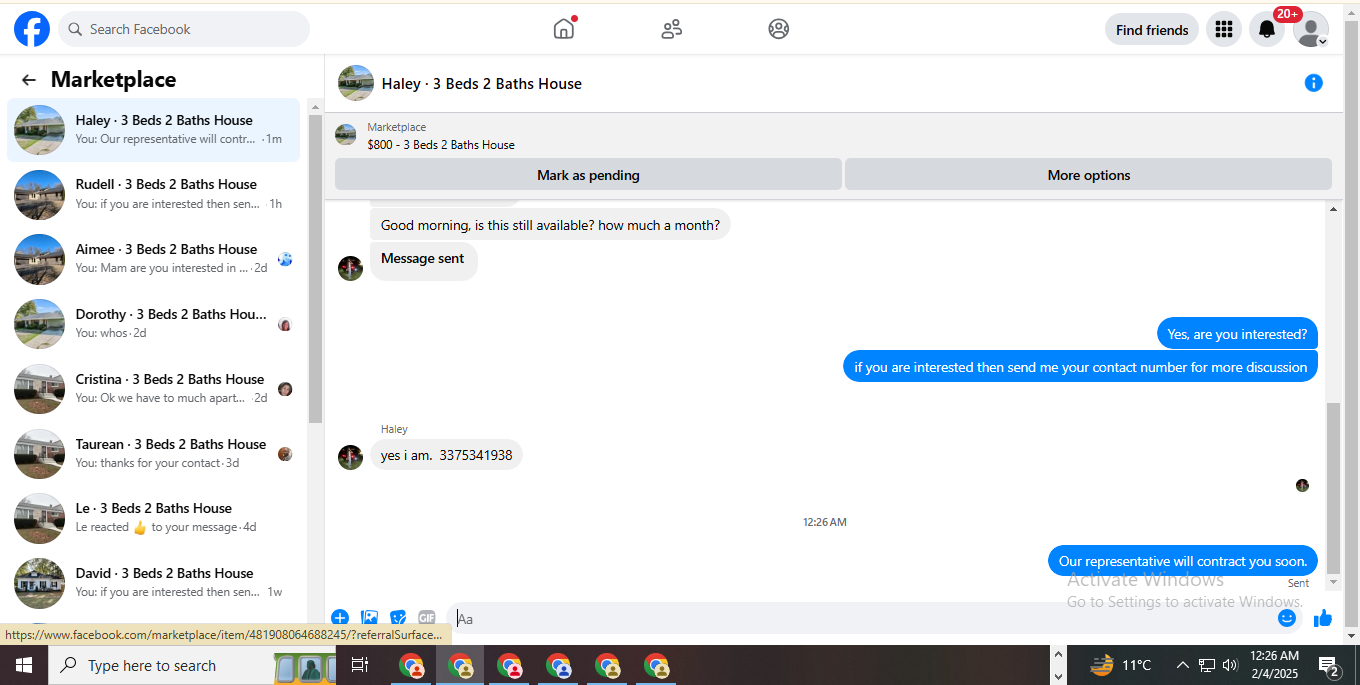The width and height of the screenshot is (1360, 685).
Task: Click Haley's avatar beside phone number message
Action: 350,457
